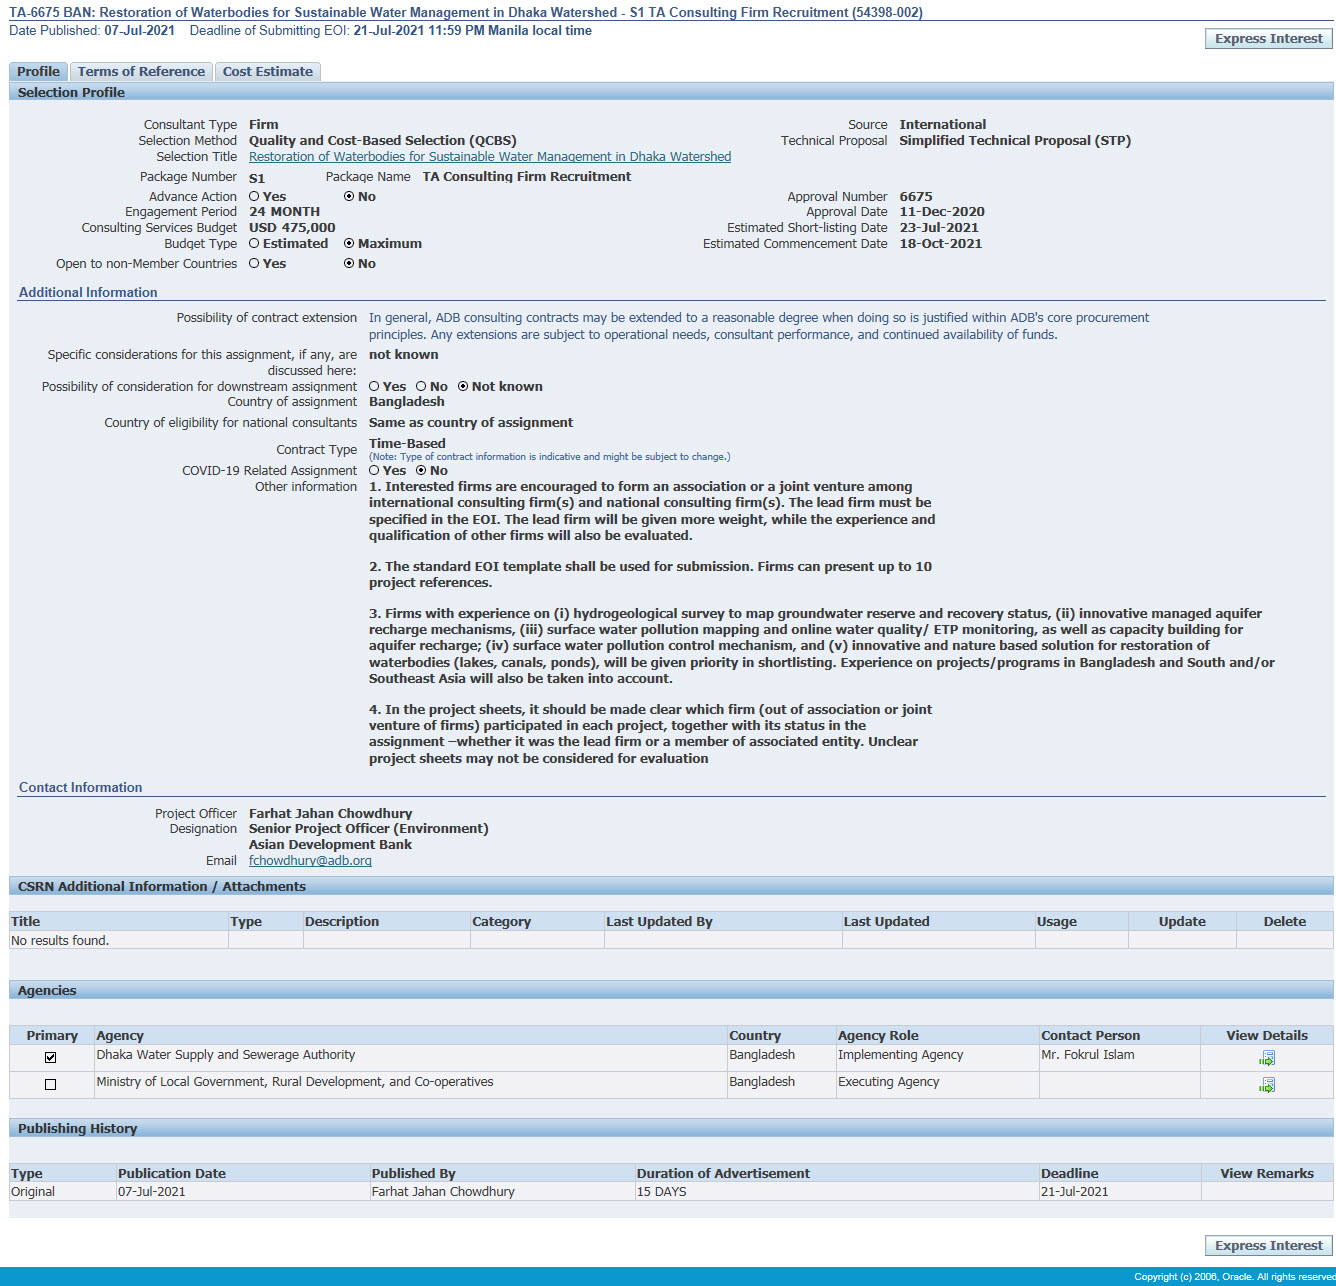This screenshot has width=1336, height=1286.
Task: Open the Restoration of Waterbodies selection title link
Action: 489,157
